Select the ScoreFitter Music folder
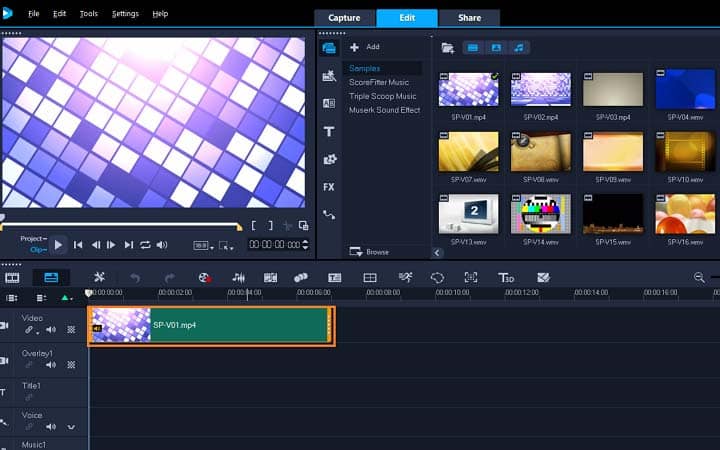 click(x=379, y=82)
